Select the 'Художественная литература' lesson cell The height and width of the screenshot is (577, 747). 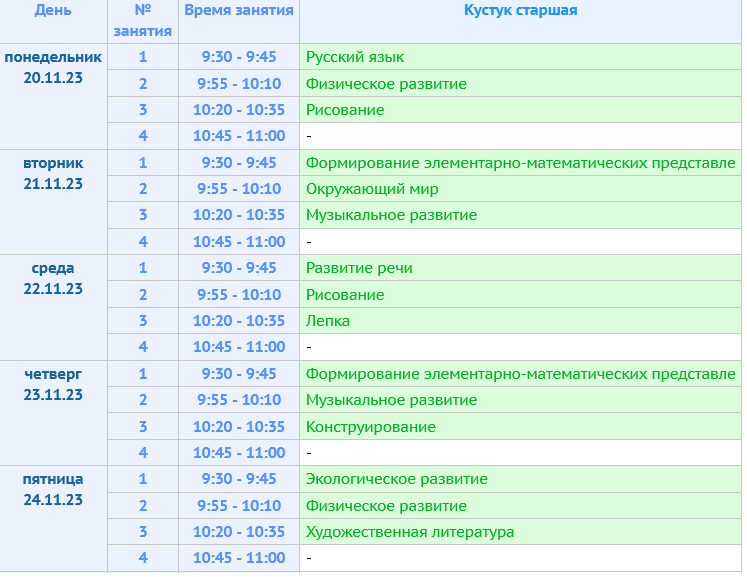[410, 532]
